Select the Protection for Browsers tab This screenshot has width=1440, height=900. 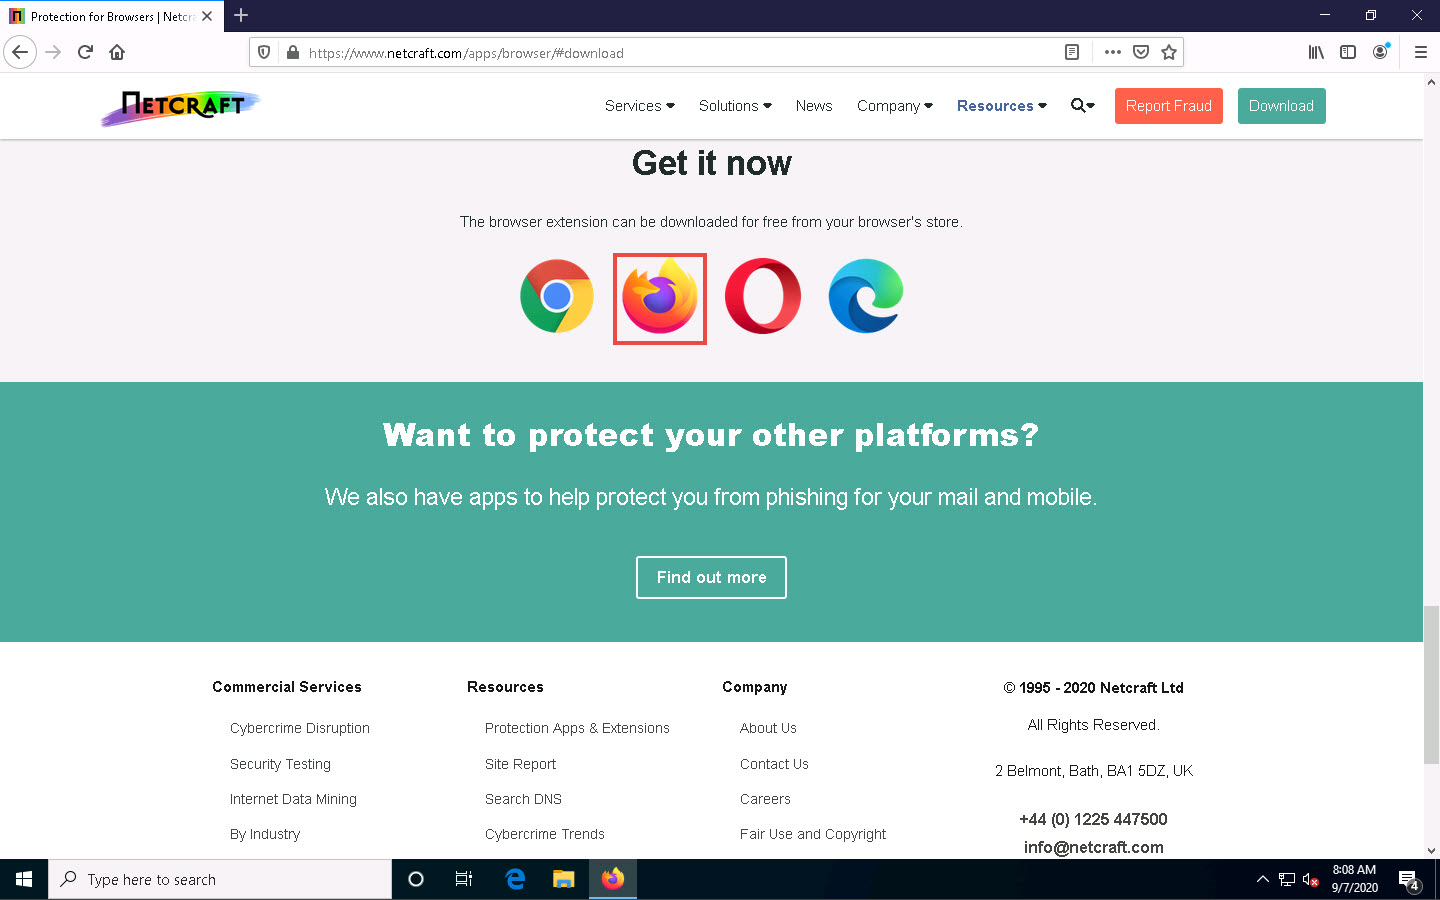[111, 16]
